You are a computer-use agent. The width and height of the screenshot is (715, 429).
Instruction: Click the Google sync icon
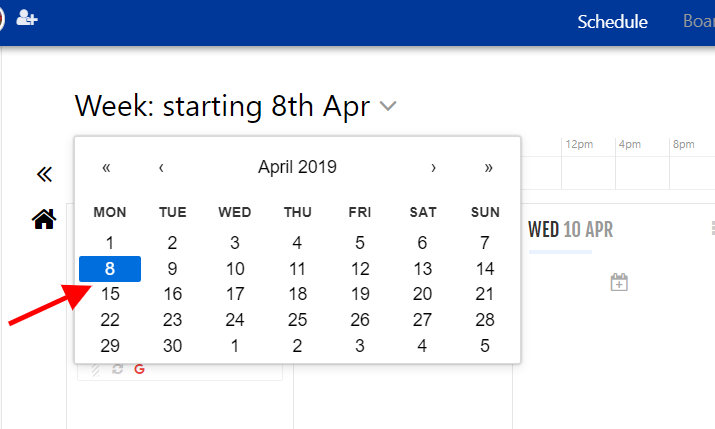click(140, 369)
